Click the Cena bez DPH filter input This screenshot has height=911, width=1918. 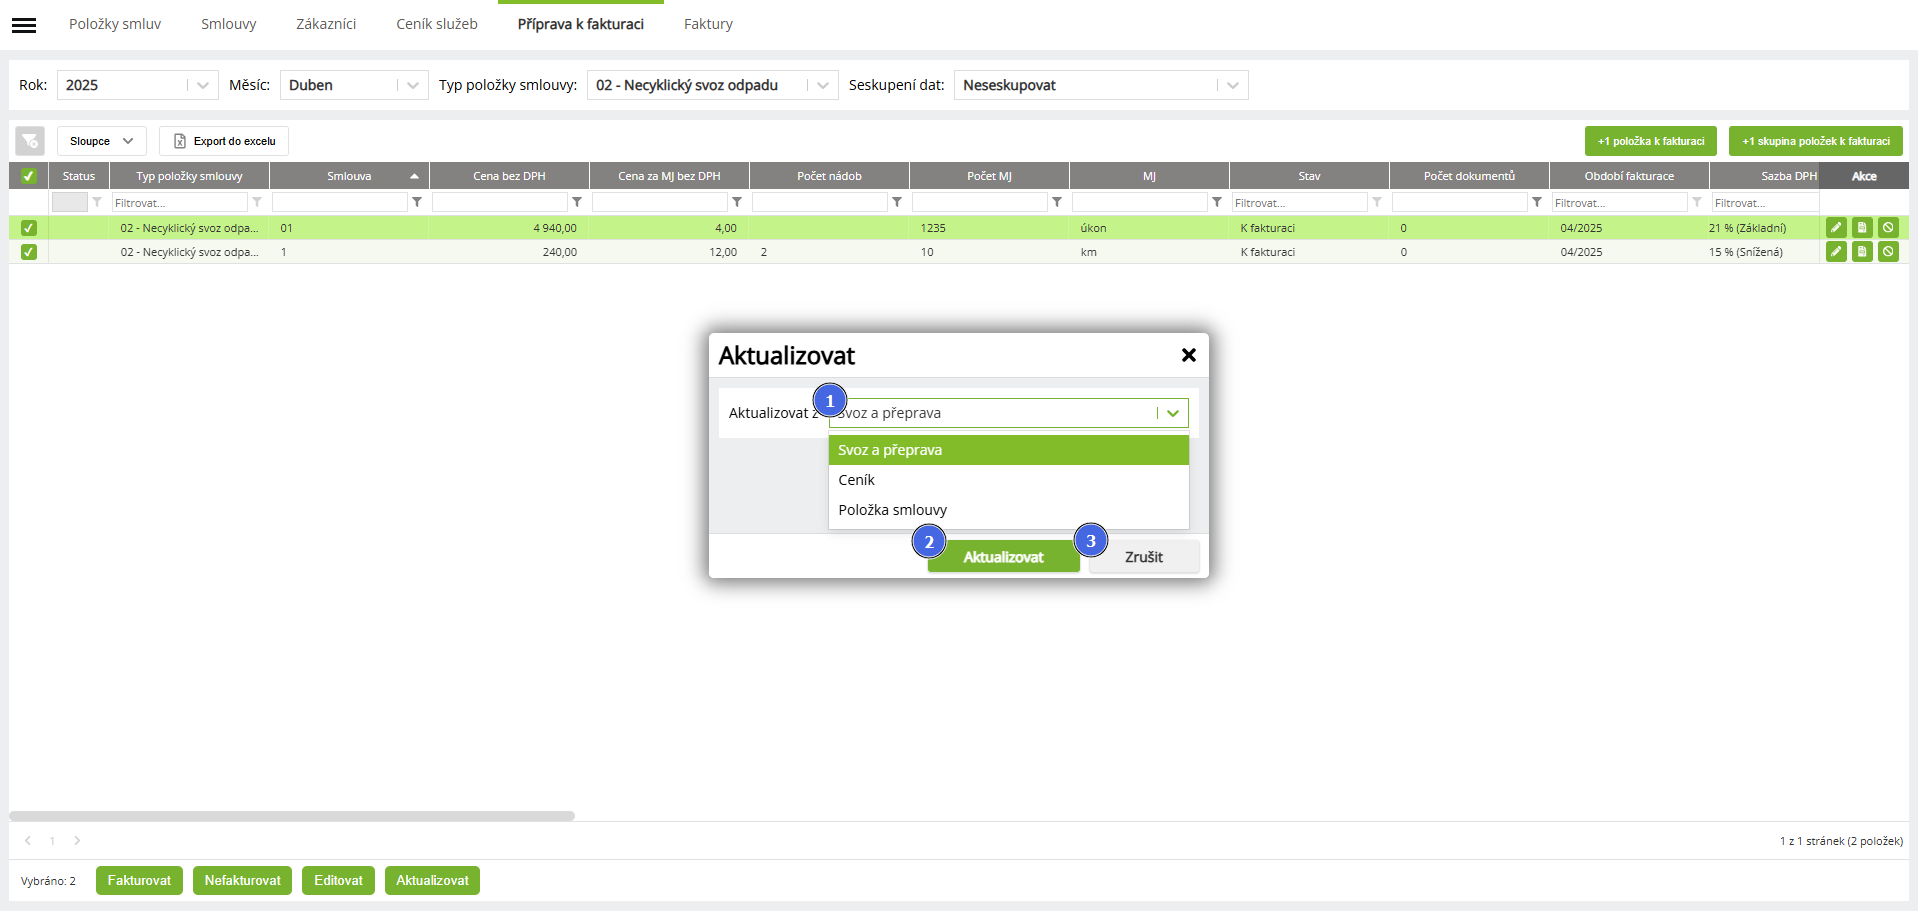tap(500, 202)
